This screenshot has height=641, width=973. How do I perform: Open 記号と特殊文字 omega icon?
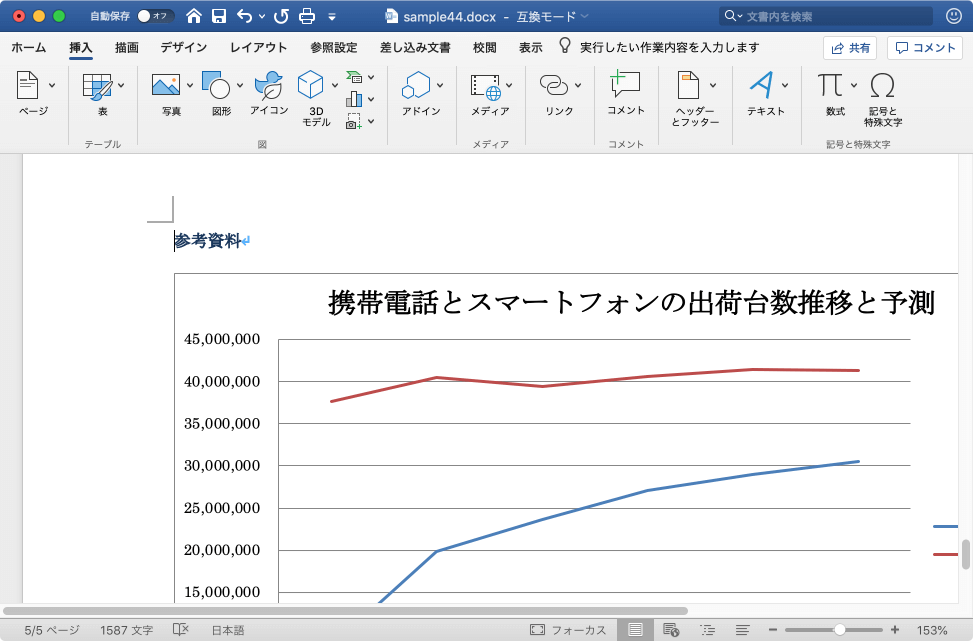[x=882, y=85]
